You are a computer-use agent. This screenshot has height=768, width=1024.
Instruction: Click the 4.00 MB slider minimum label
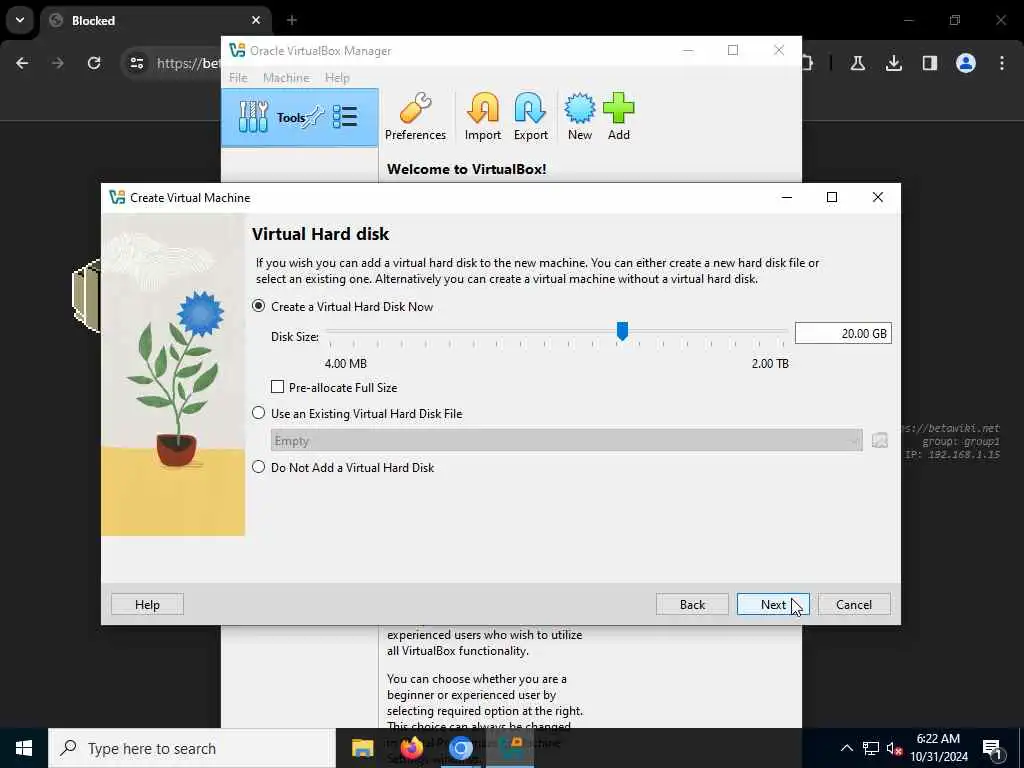345,364
